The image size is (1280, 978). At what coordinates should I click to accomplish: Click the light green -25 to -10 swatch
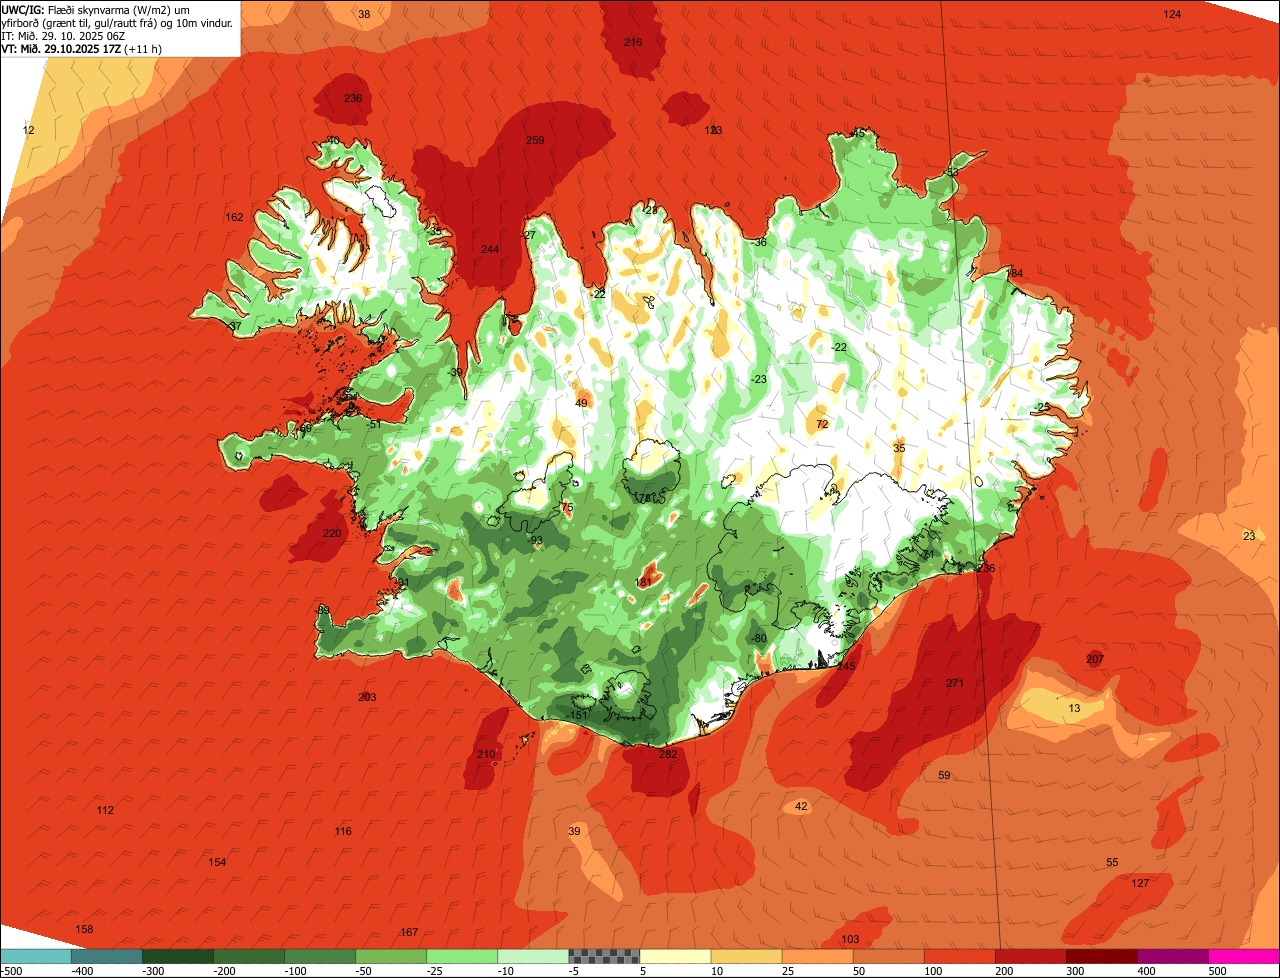[461, 956]
